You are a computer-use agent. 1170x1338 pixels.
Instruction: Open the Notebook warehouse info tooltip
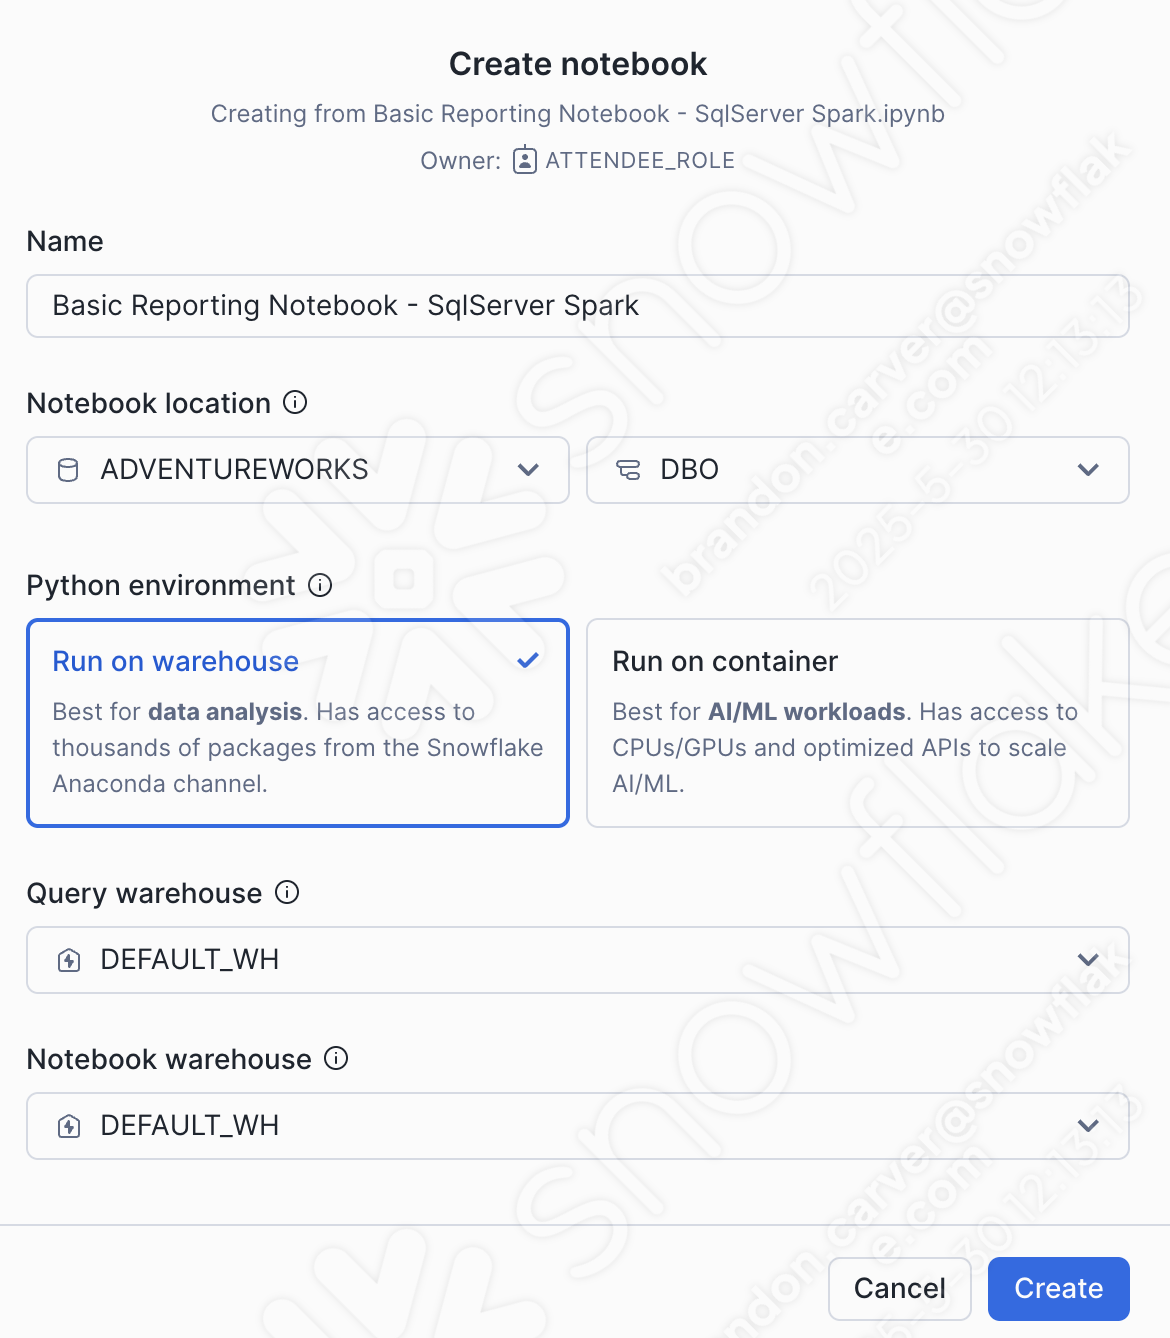tap(337, 1059)
